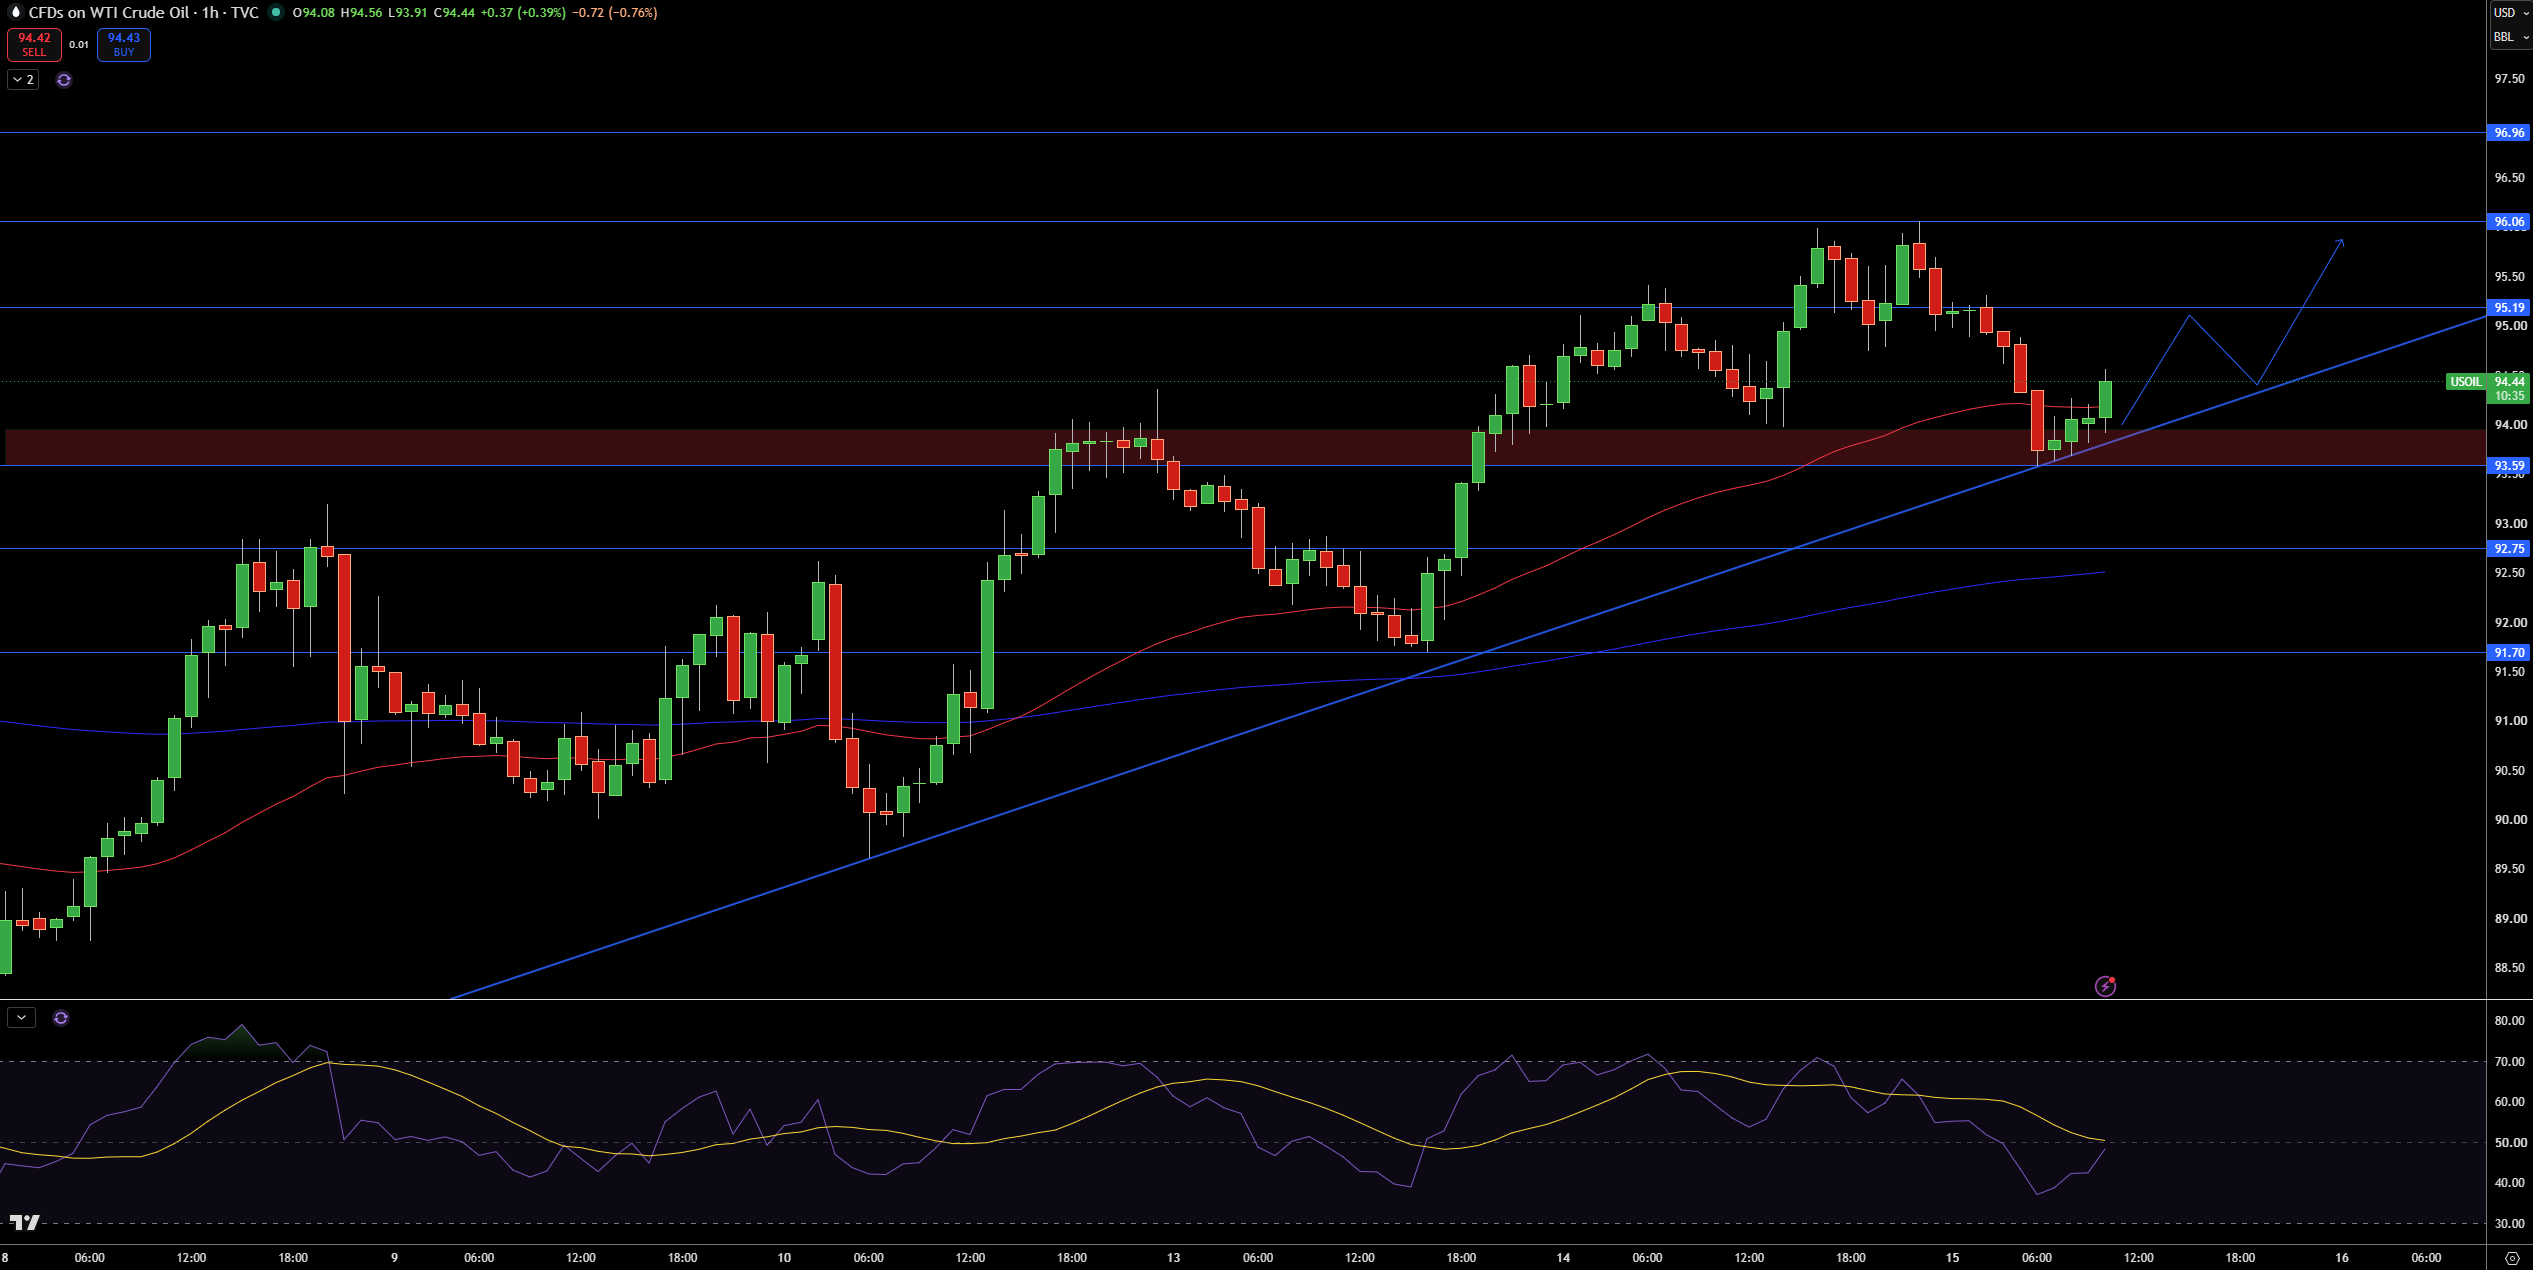Click the 18:00 time label before day 9
Image resolution: width=2533 pixels, height=1270 pixels.
[293, 1258]
